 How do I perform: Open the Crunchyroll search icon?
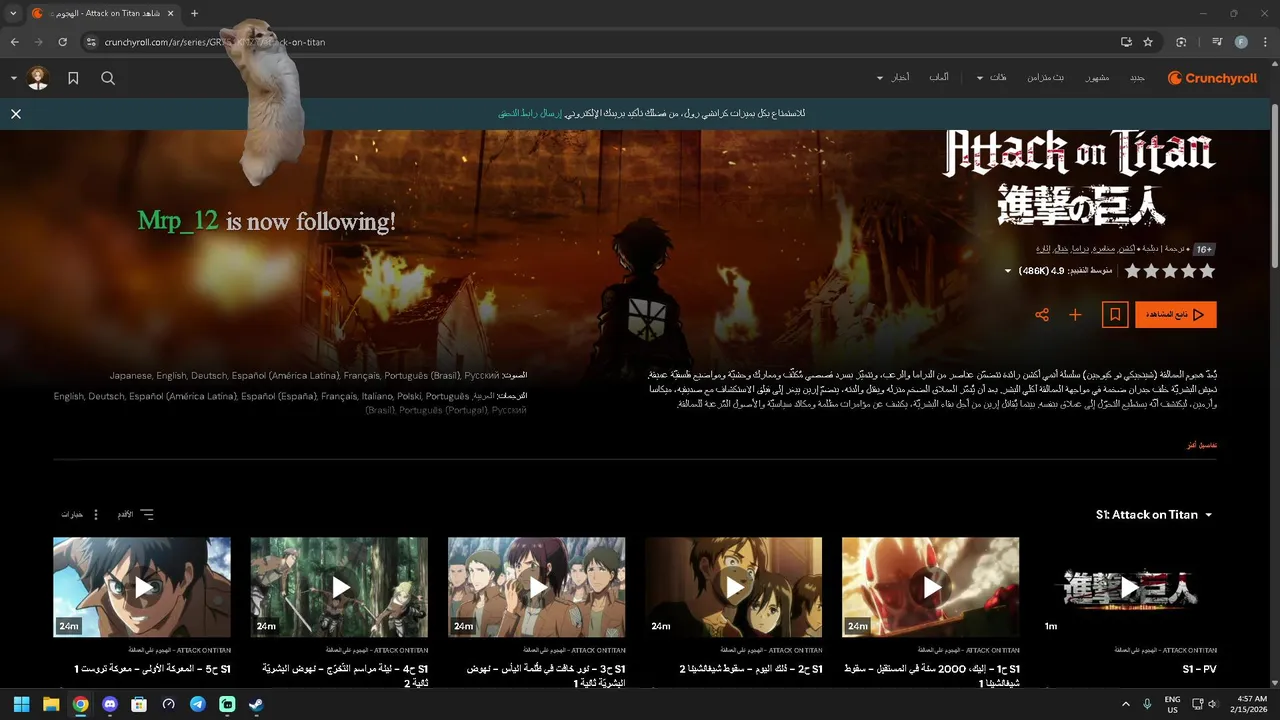108,78
